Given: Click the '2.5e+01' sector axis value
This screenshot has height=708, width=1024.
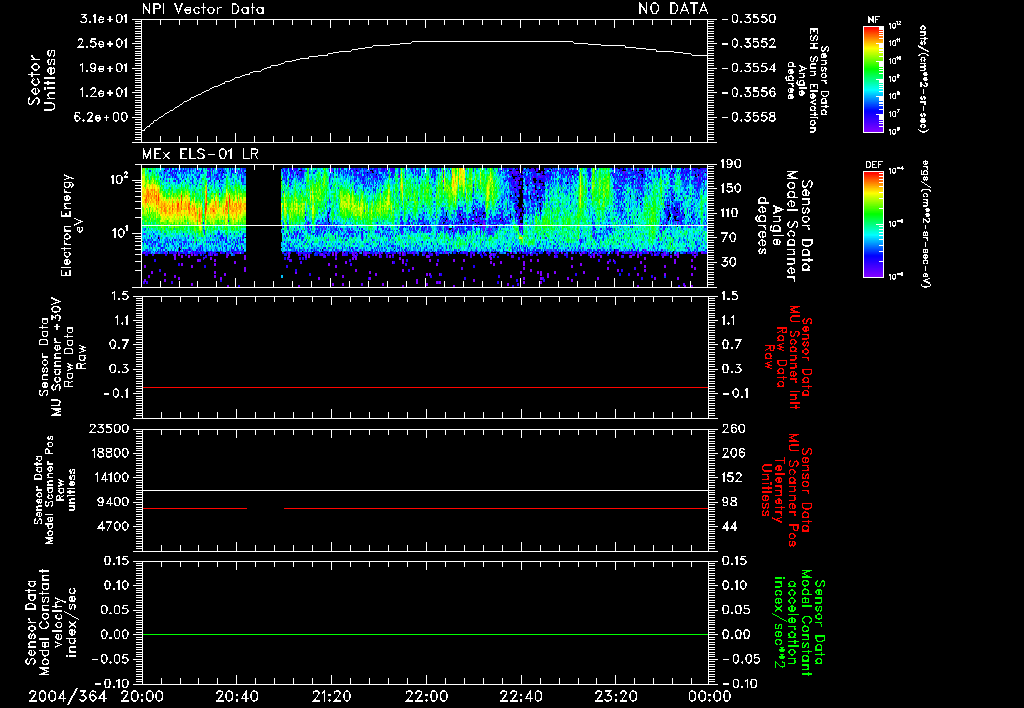Looking at the screenshot, I should coord(103,43).
